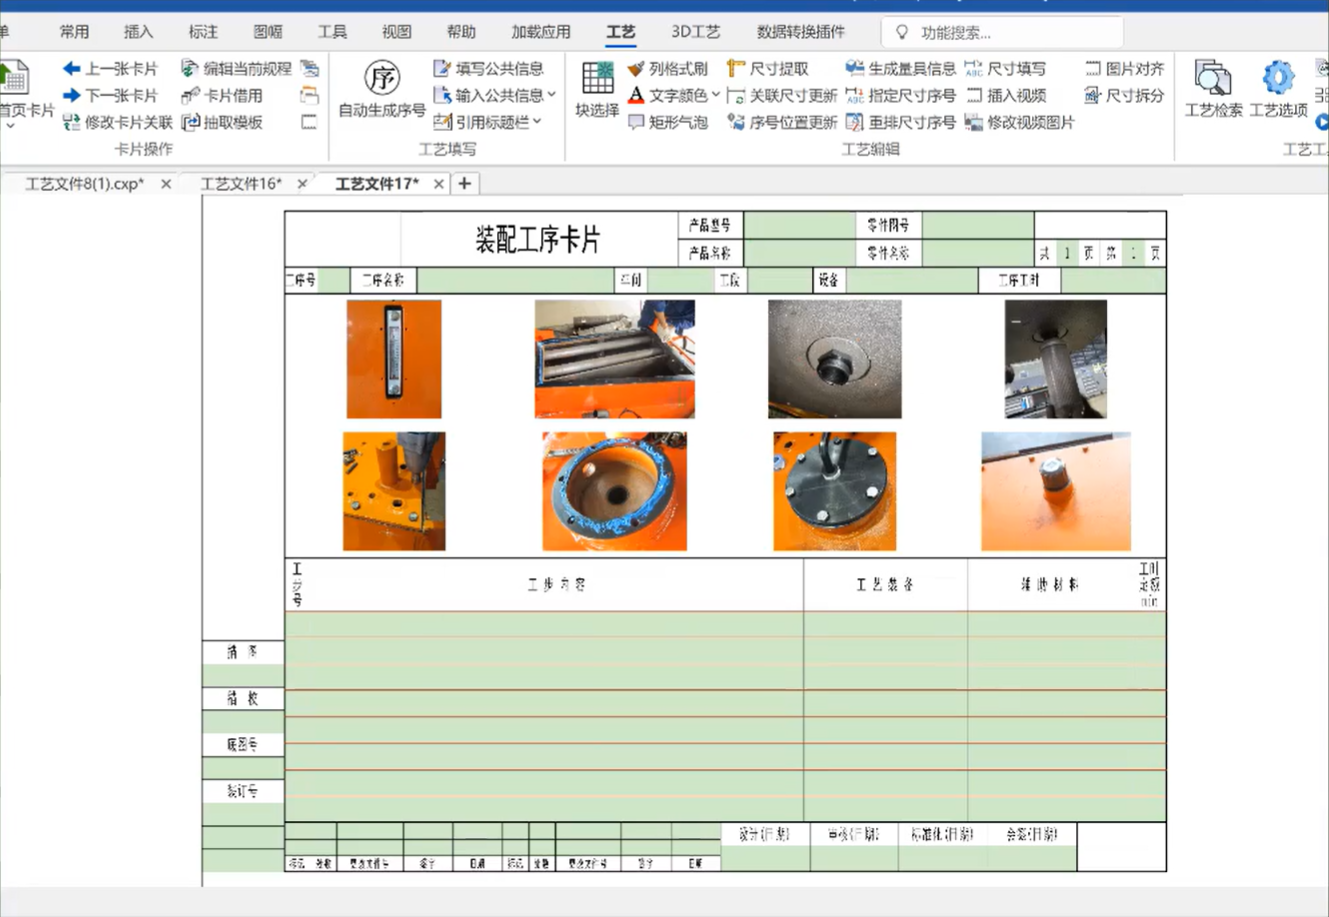Click 下一张卡片 to go forward

tap(111, 95)
